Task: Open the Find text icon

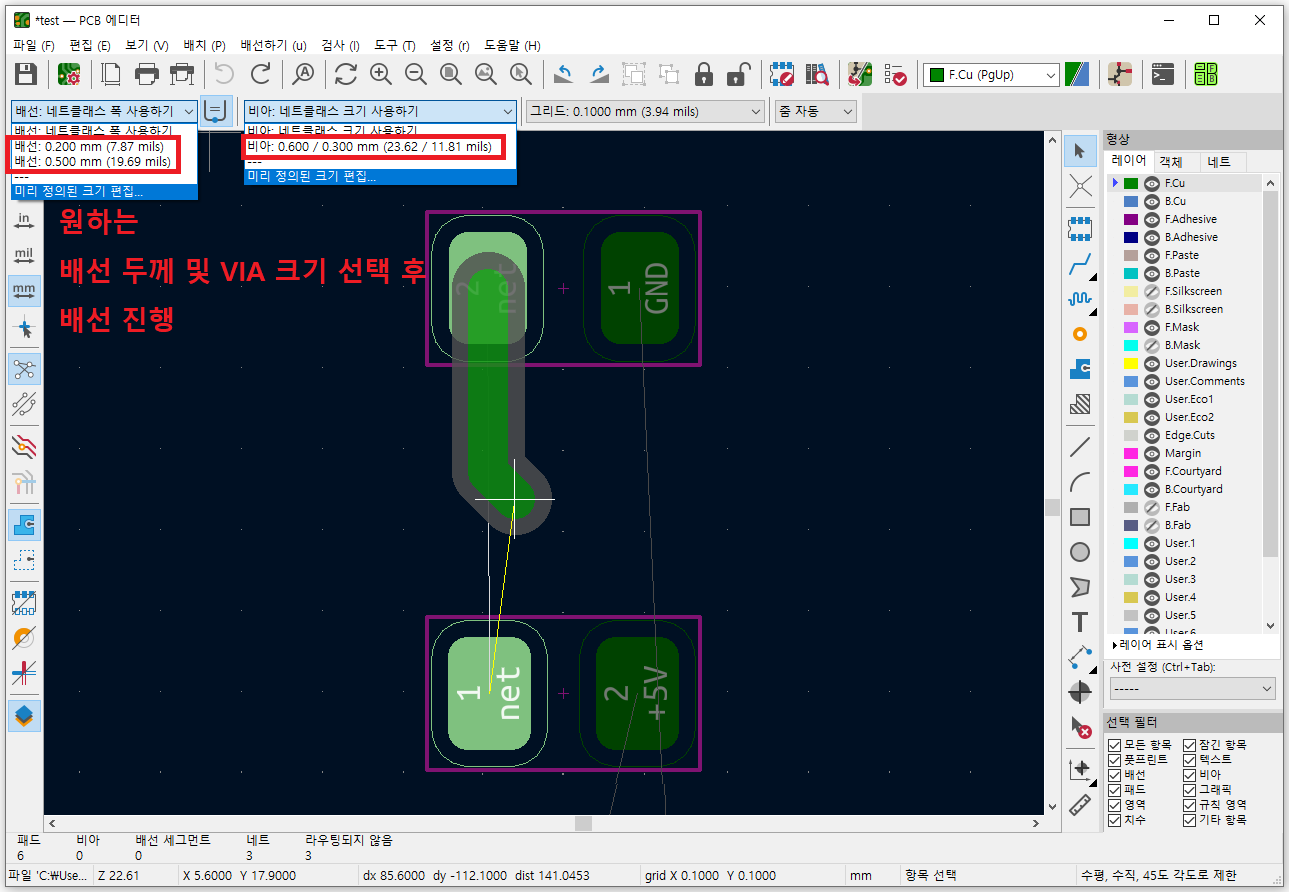Action: (x=303, y=73)
